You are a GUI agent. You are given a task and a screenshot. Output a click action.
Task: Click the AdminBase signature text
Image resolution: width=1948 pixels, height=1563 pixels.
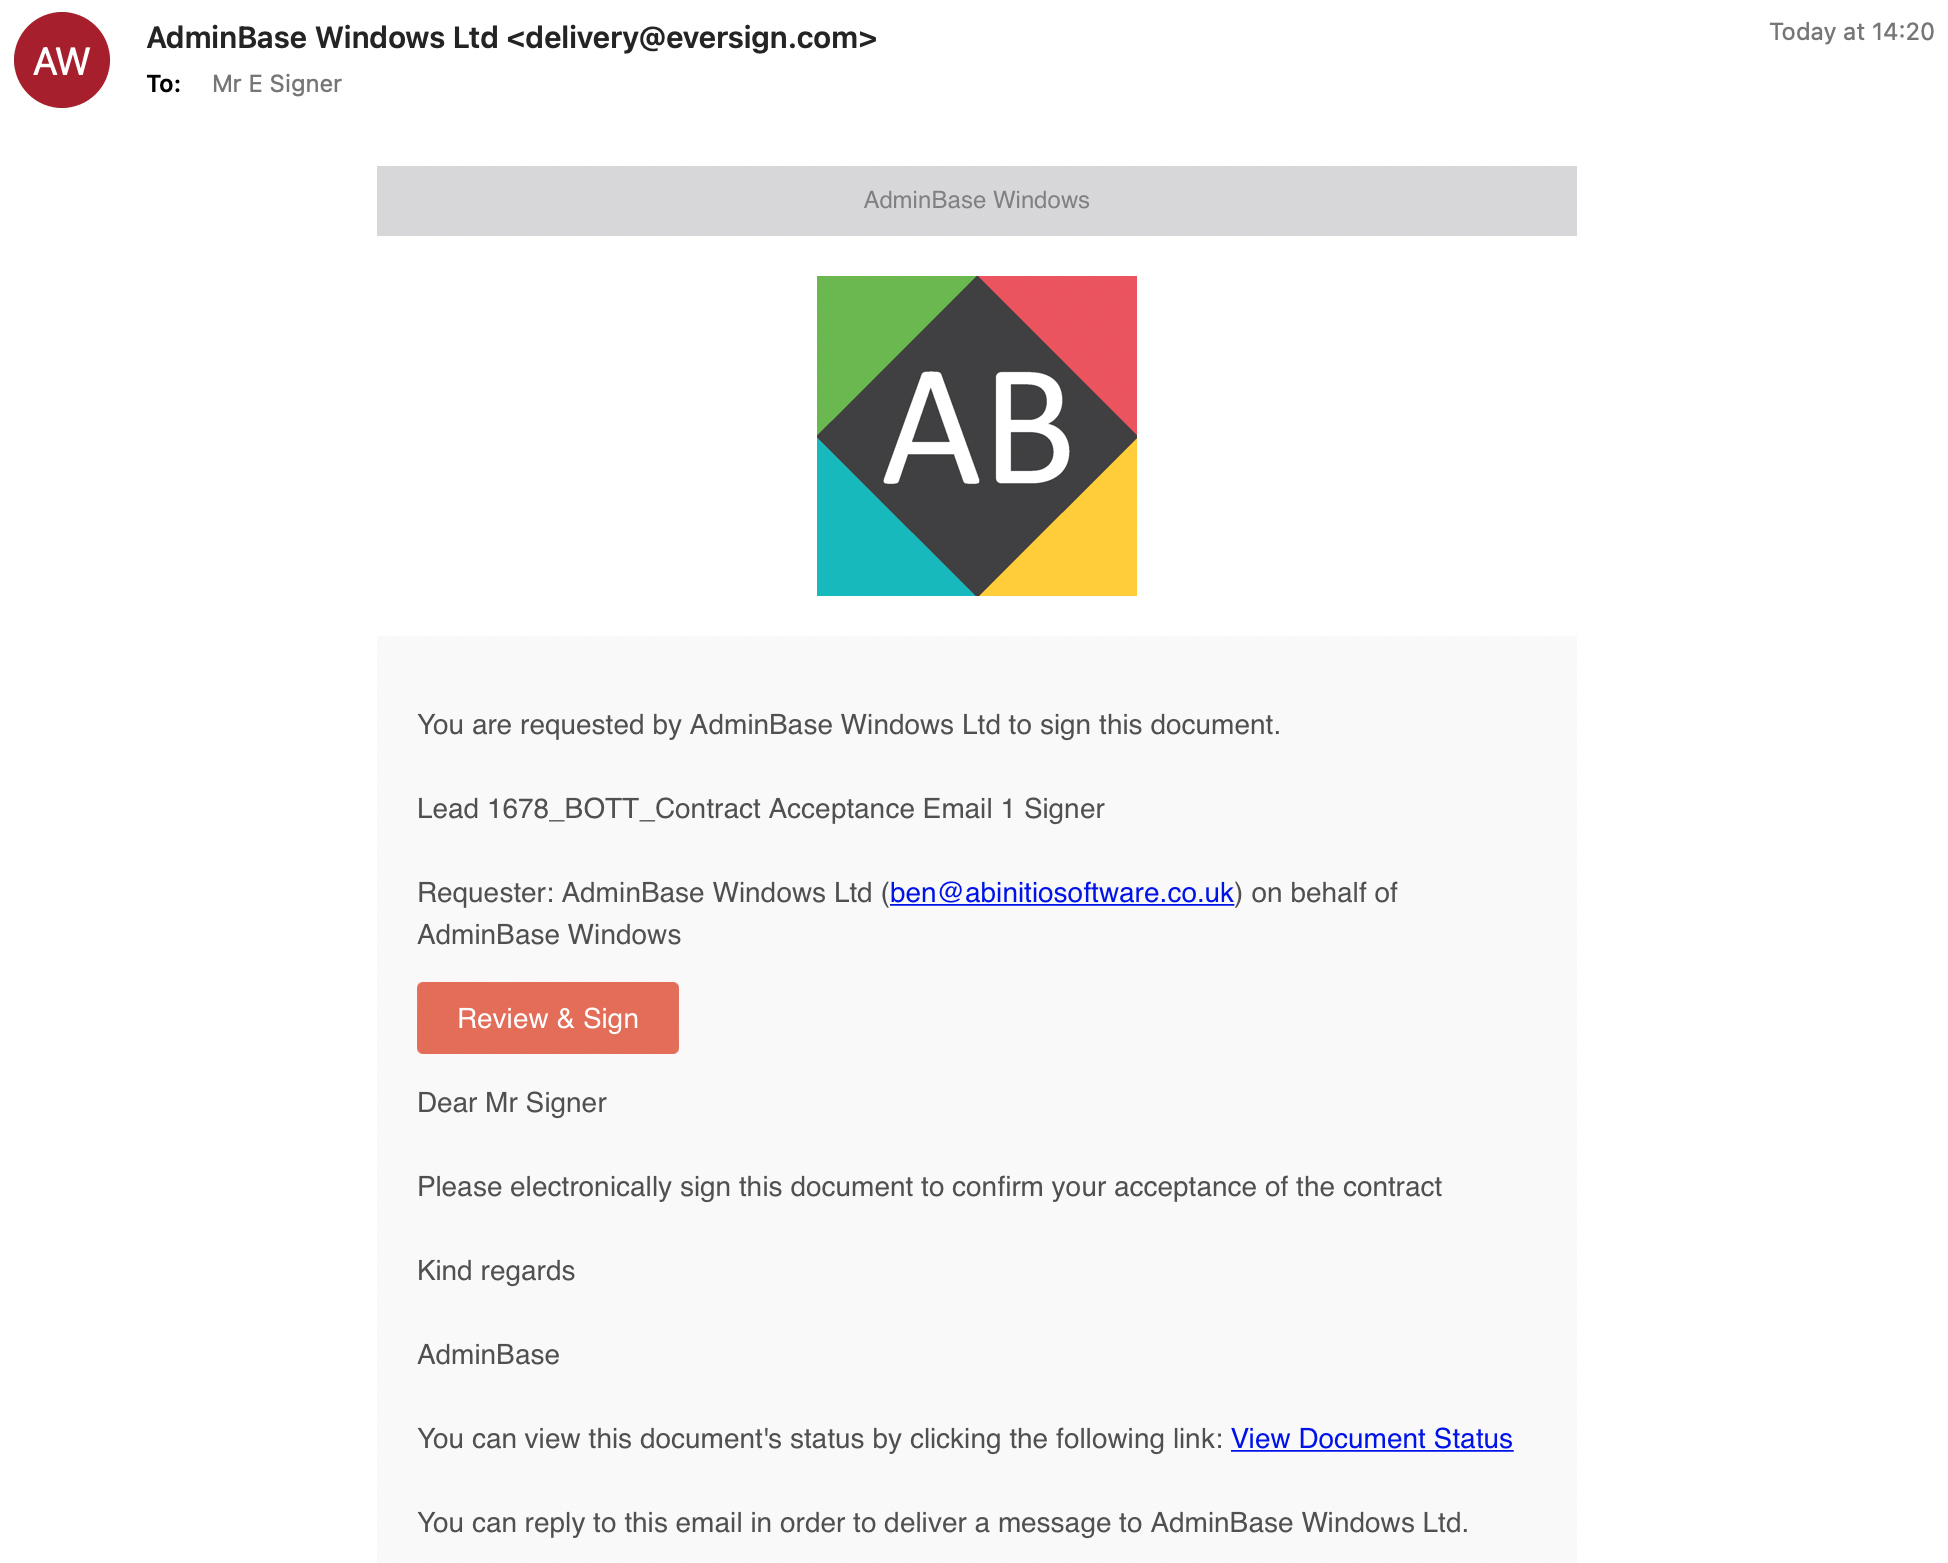488,1354
